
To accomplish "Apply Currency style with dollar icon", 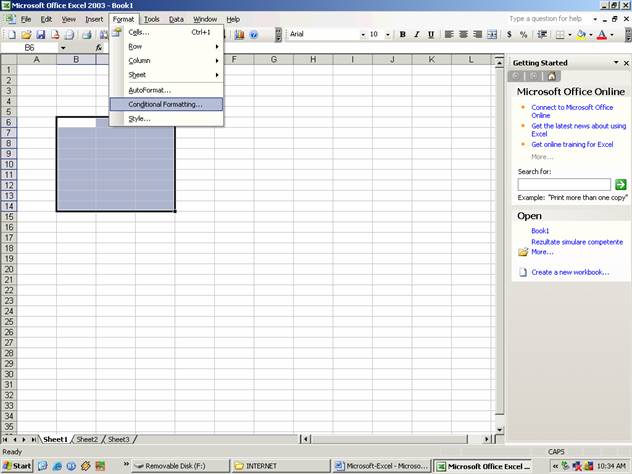I will click(x=509, y=34).
